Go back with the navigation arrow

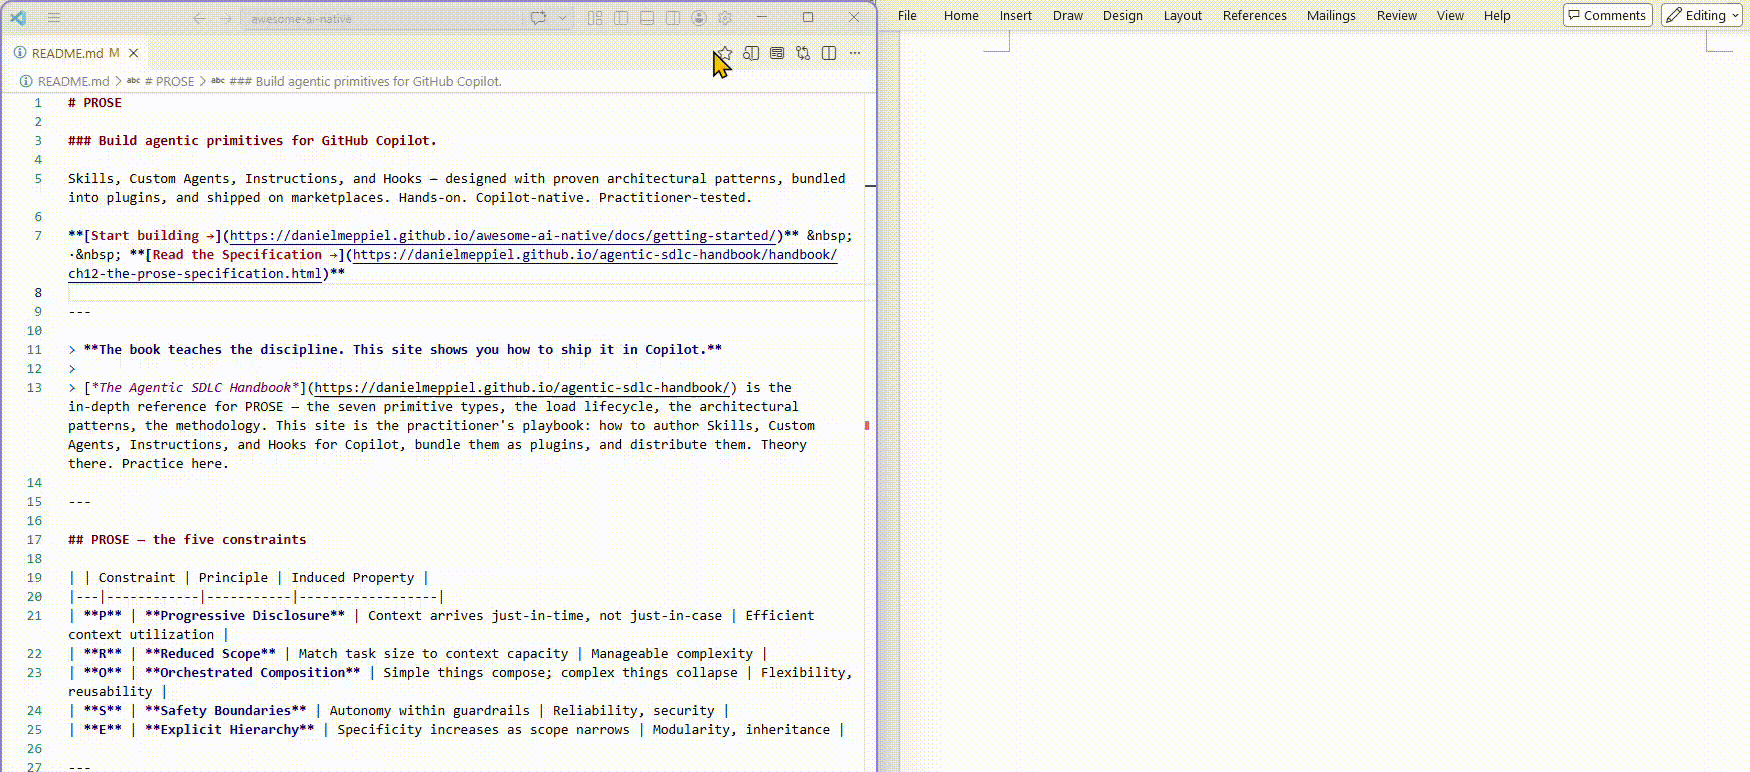(x=199, y=18)
